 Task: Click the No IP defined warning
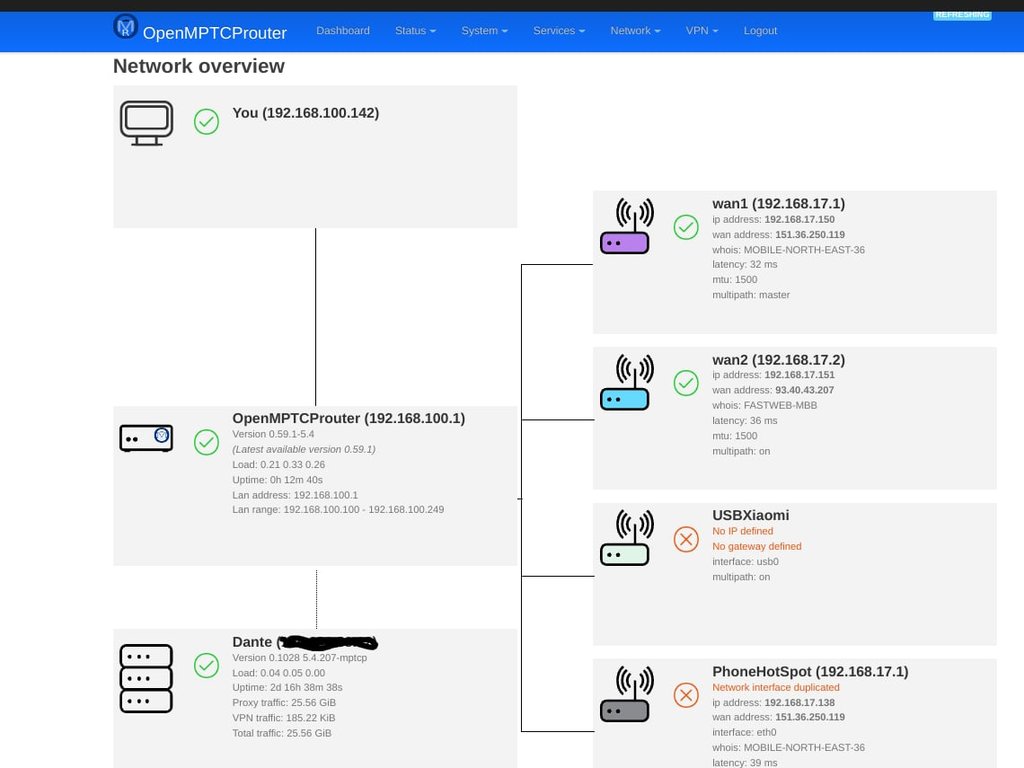click(x=743, y=532)
